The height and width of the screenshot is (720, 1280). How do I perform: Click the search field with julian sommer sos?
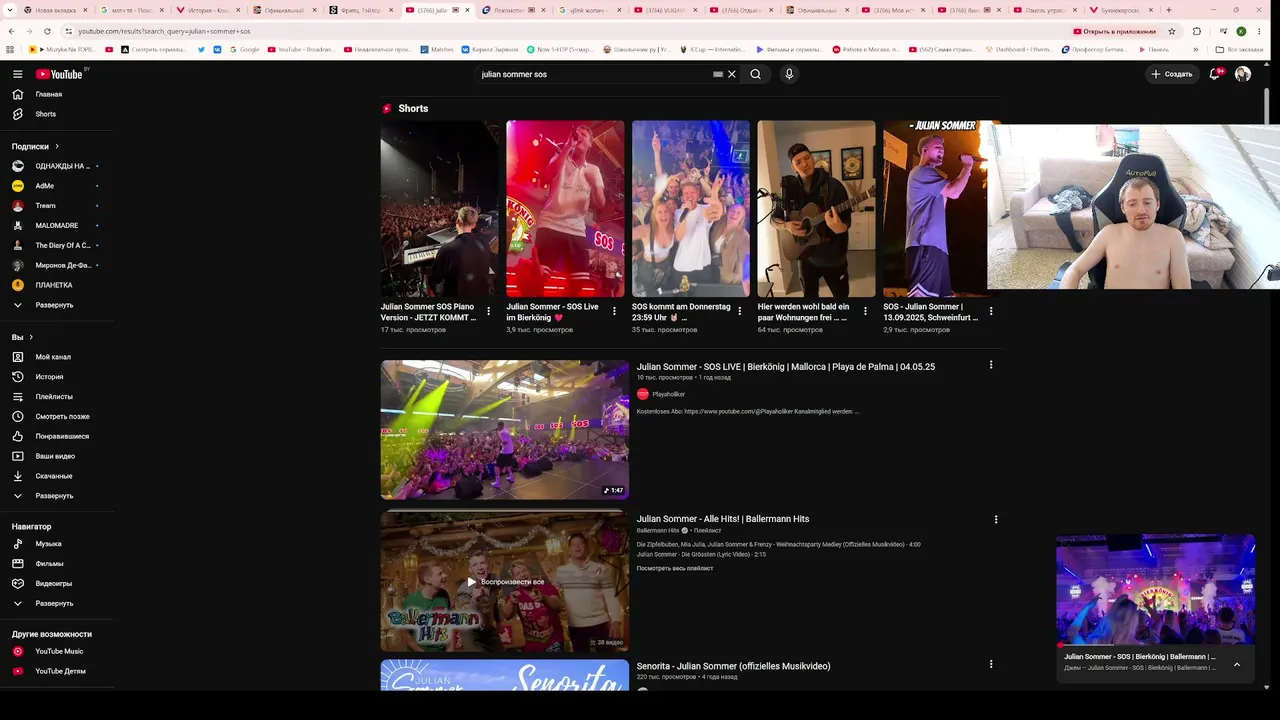pyautogui.click(x=594, y=74)
